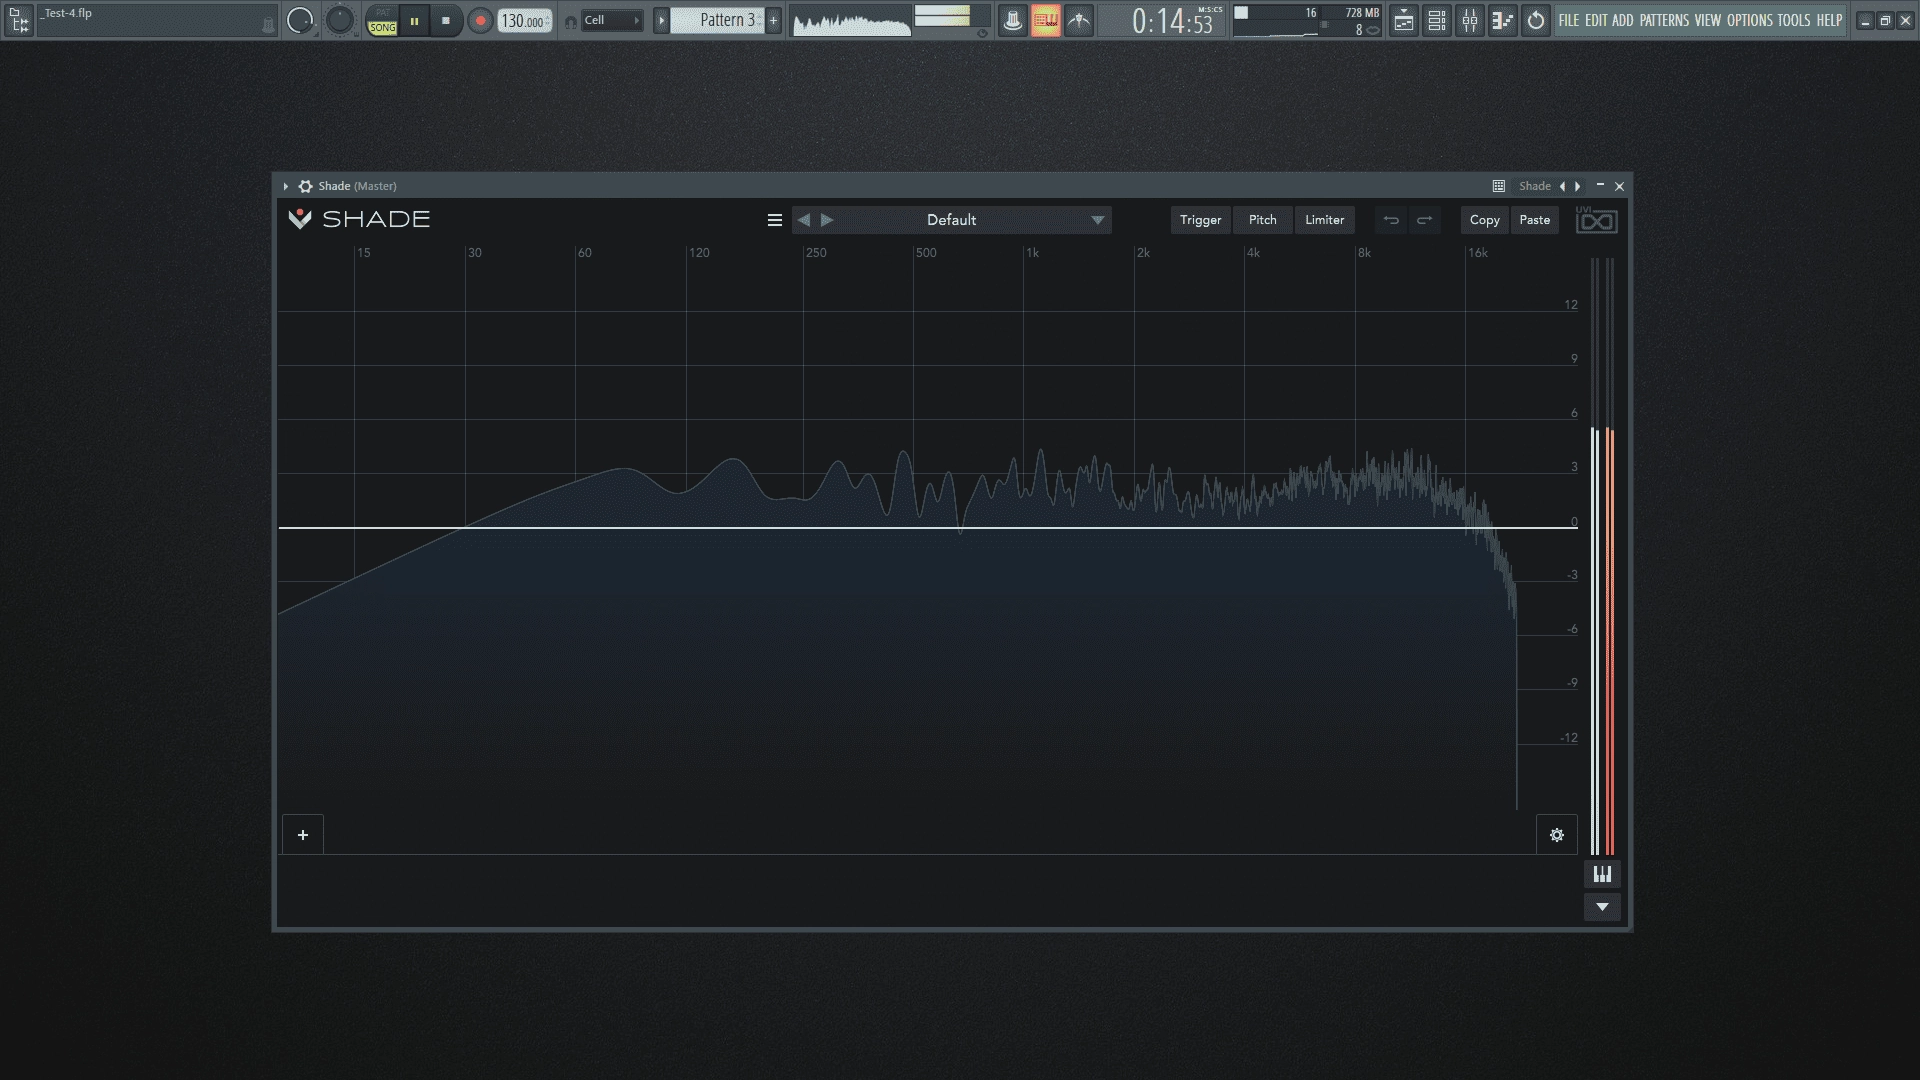The height and width of the screenshot is (1080, 1920).
Task: Open the piano roll icon
Action: (x=1502, y=20)
